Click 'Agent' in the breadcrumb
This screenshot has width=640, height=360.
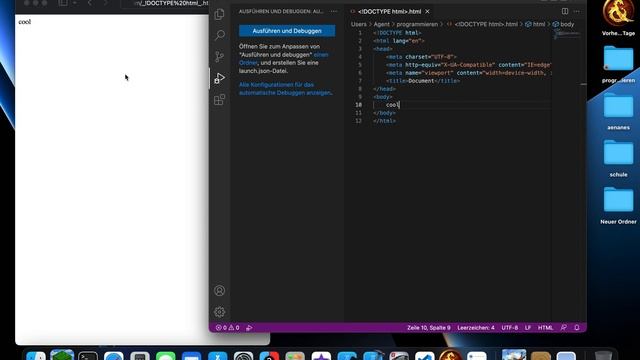coord(382,24)
